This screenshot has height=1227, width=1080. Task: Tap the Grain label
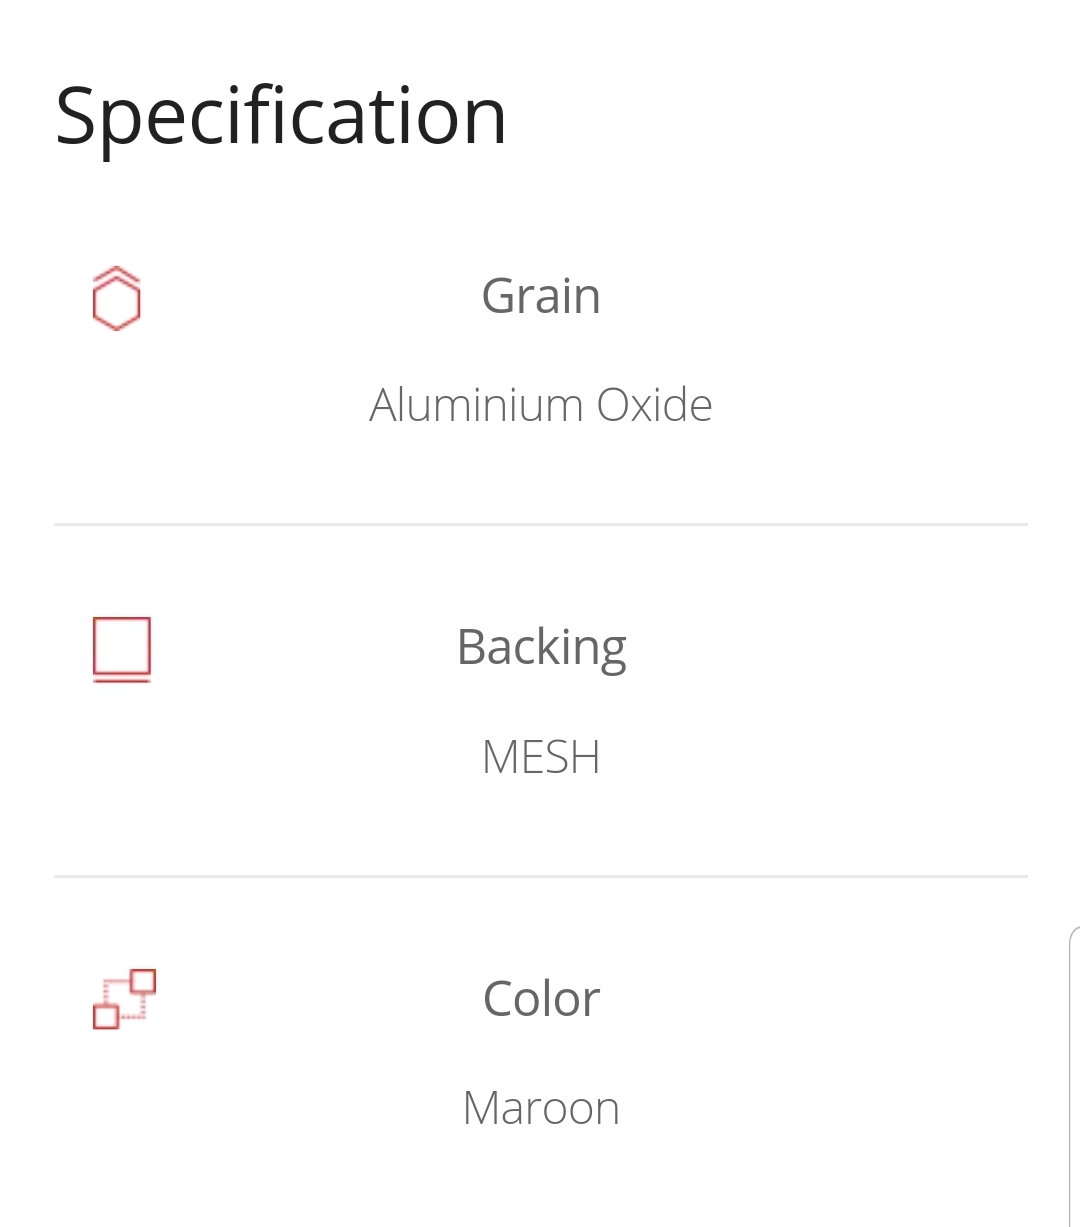click(x=541, y=296)
